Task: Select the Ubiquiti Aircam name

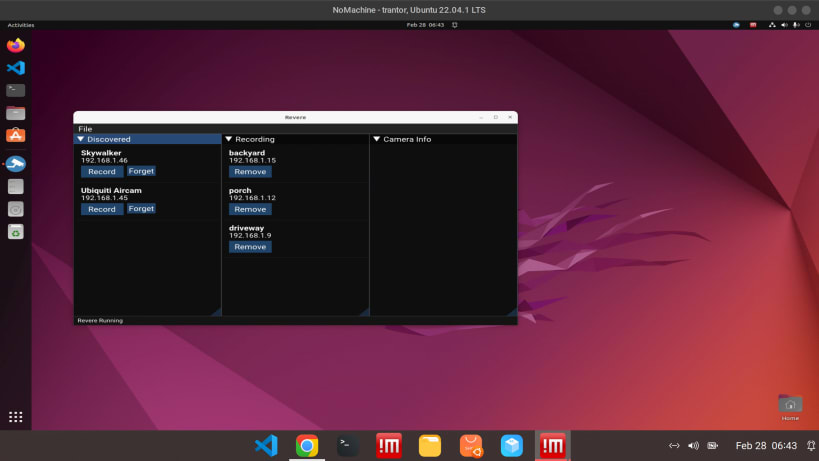Action: click(x=111, y=191)
